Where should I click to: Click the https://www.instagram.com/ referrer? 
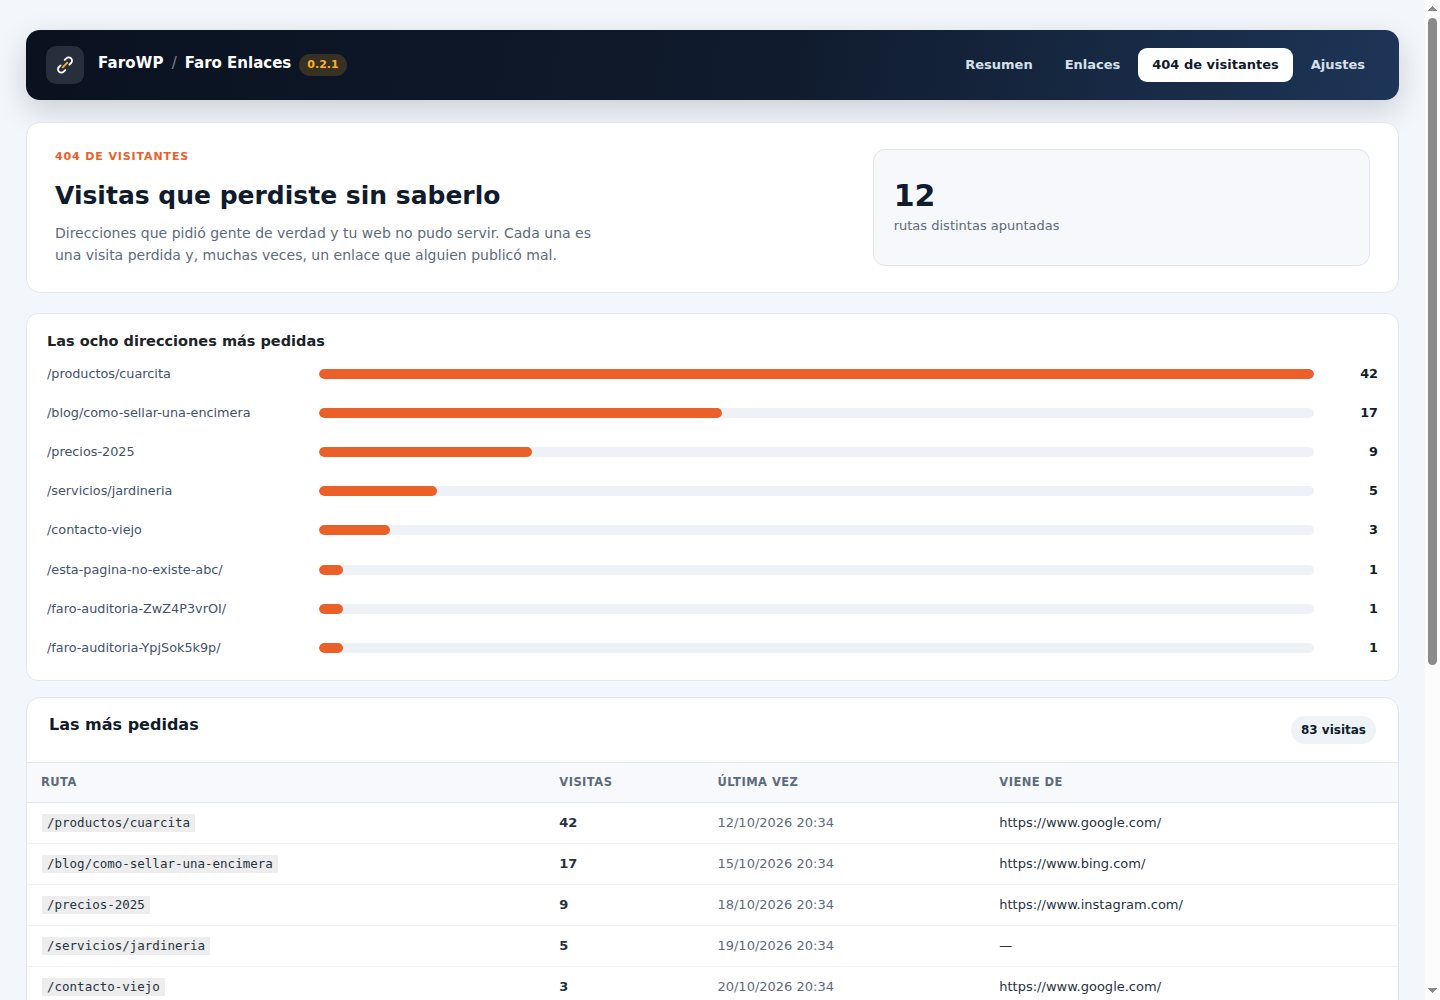tap(1091, 905)
